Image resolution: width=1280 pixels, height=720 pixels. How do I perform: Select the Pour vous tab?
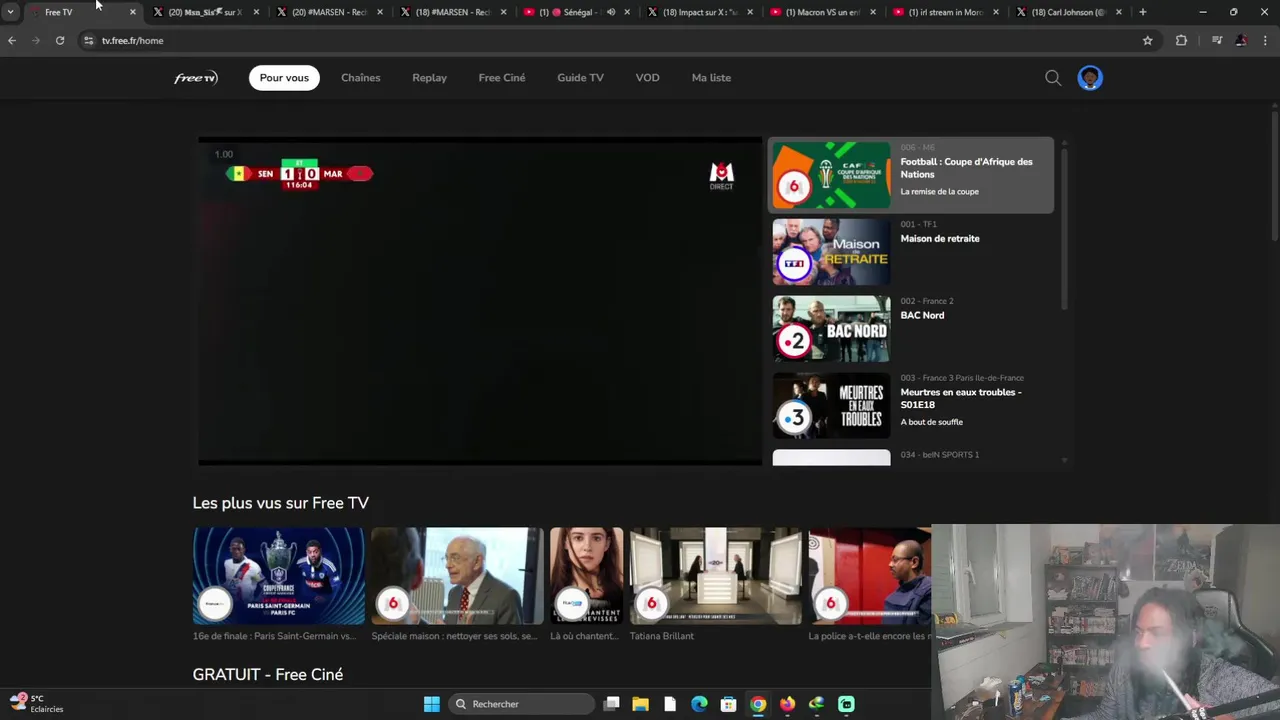tap(284, 78)
